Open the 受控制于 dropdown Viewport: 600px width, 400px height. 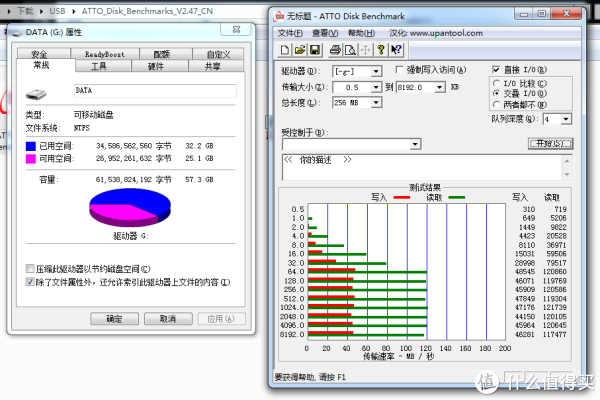tap(415, 144)
